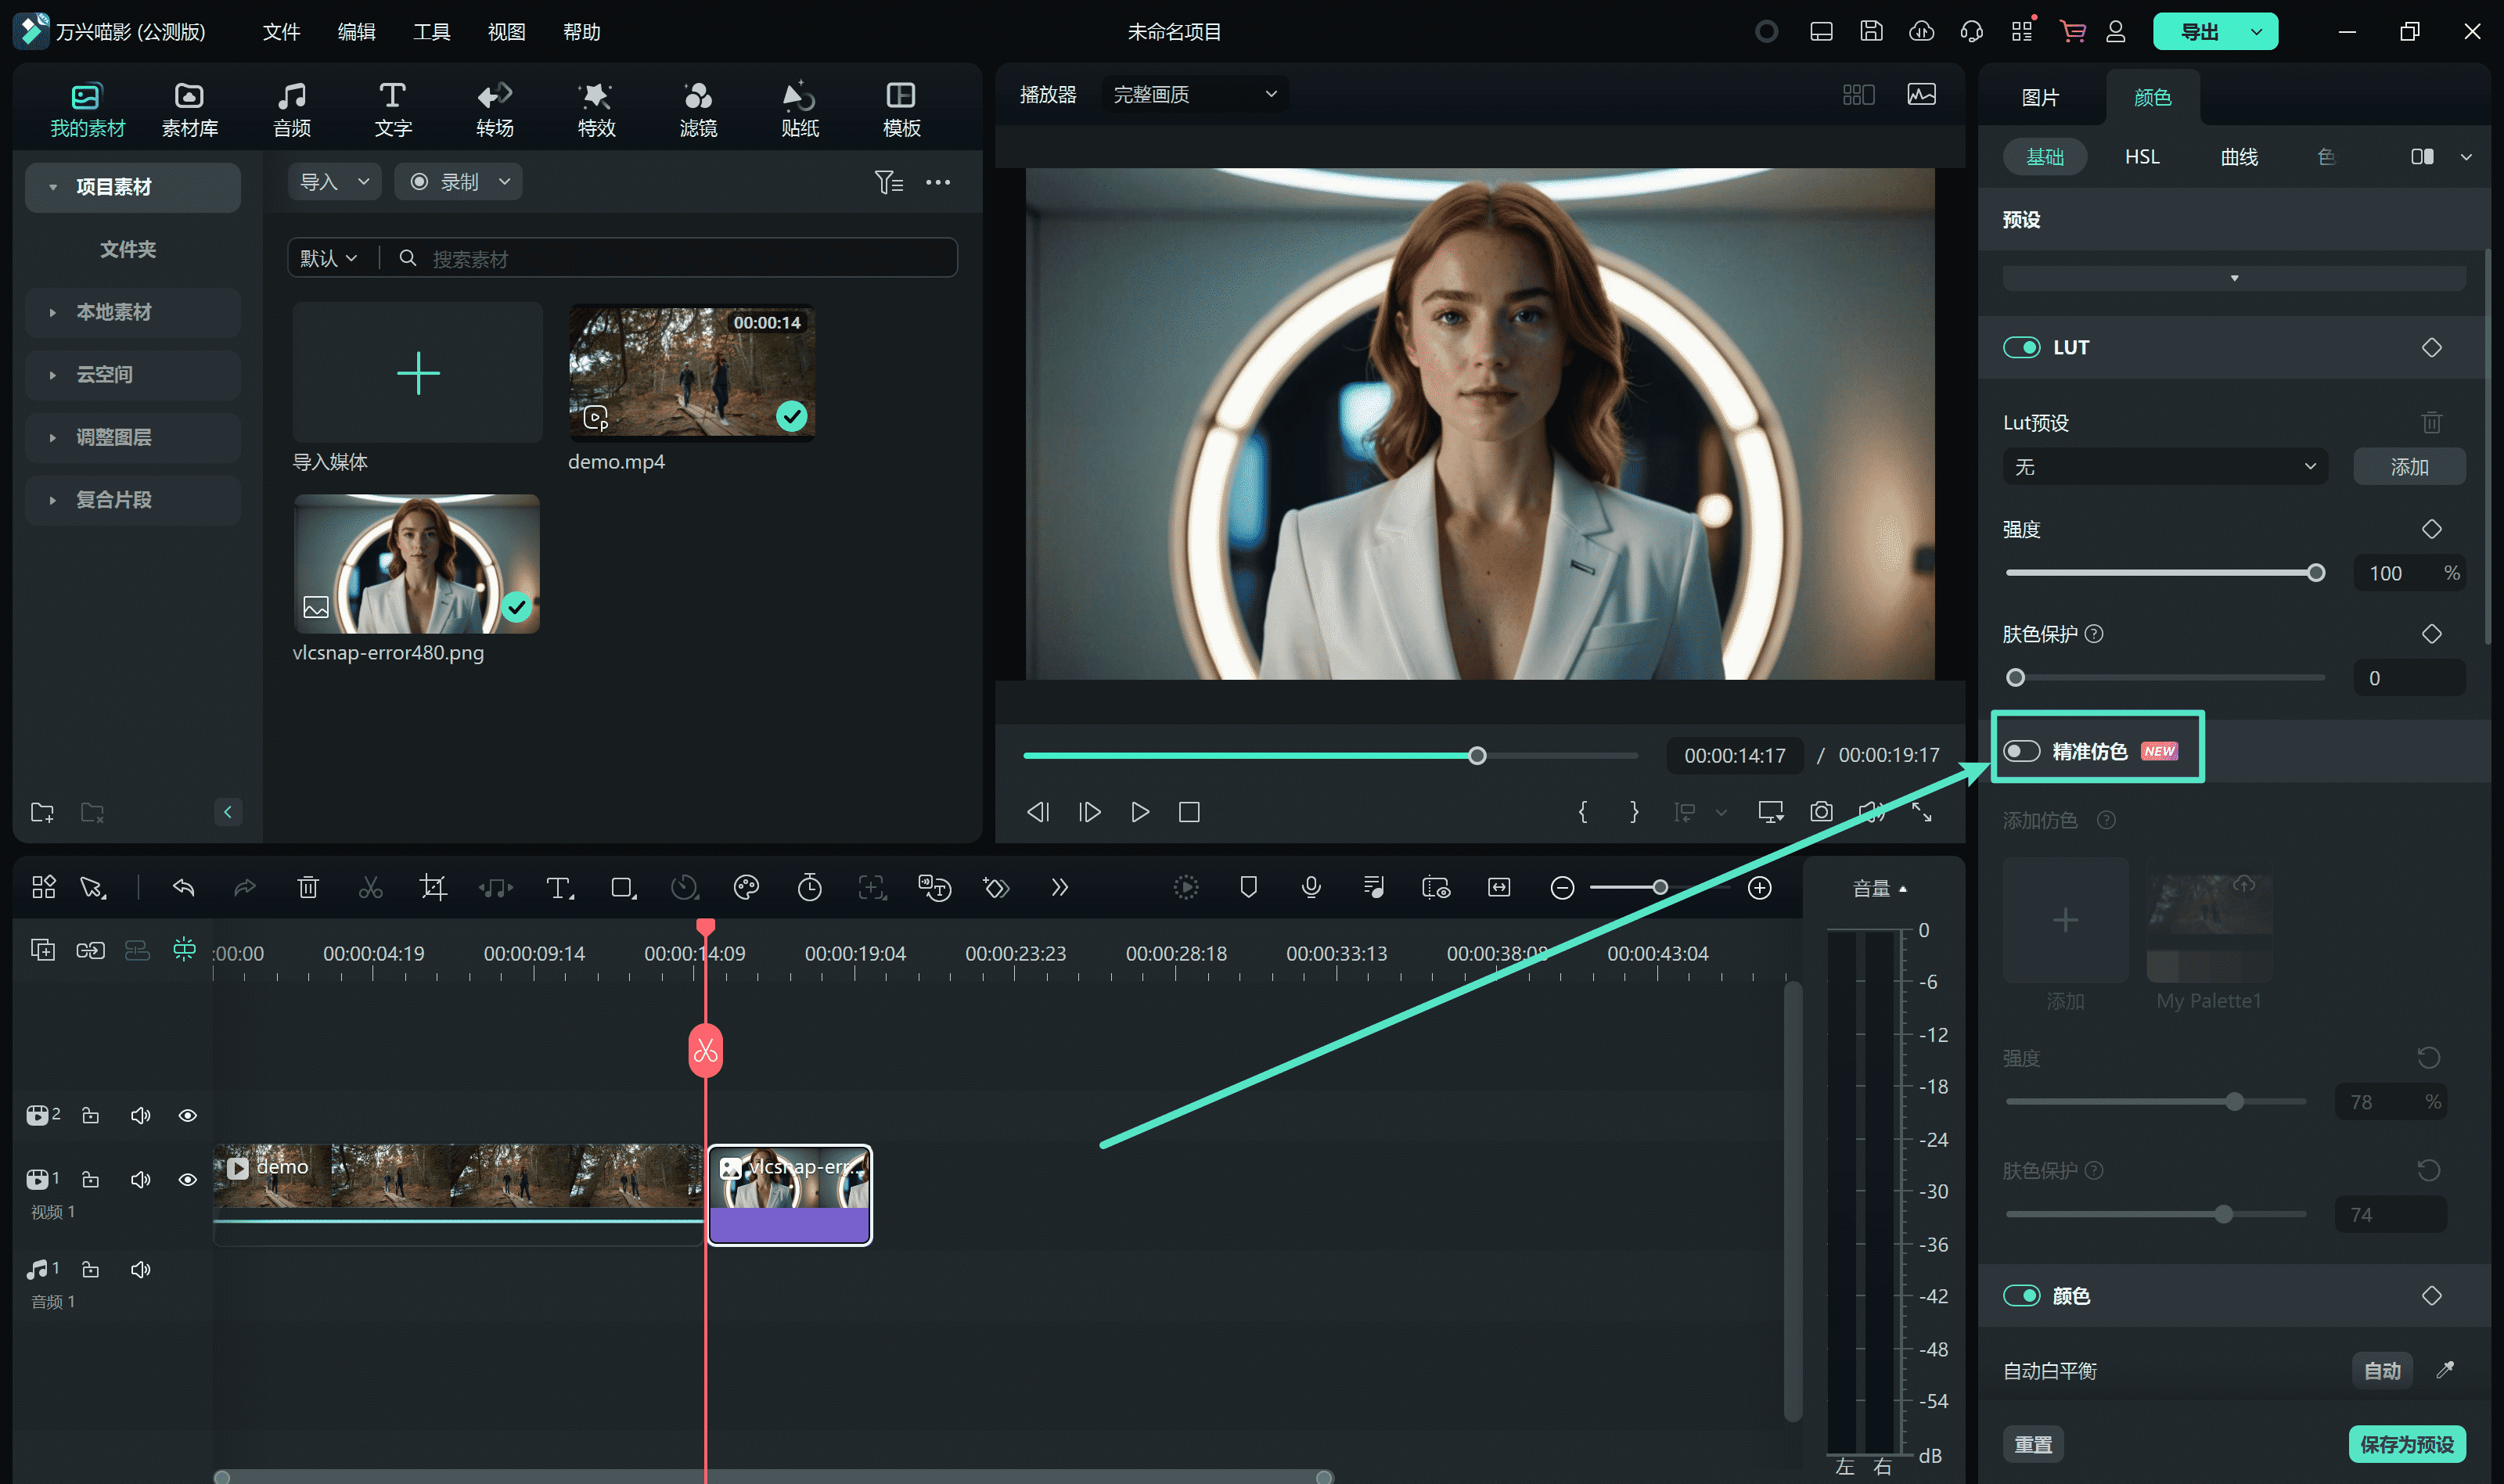
Task: Open the 工具 menu
Action: click(x=431, y=31)
